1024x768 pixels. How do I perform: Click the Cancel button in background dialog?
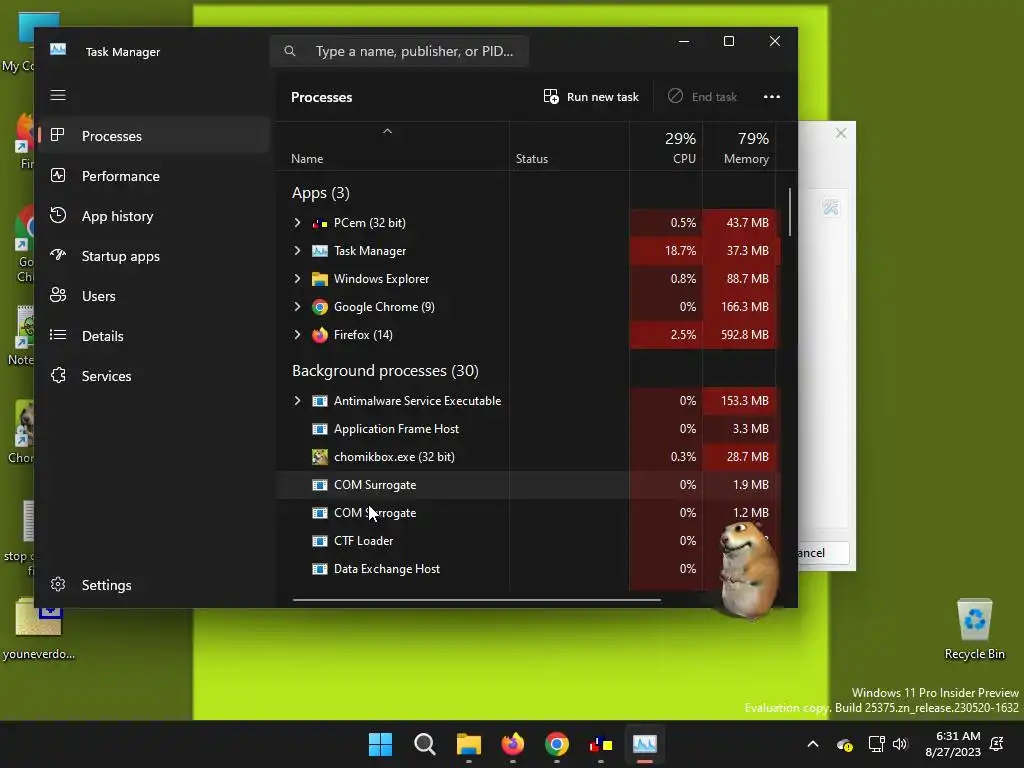pos(823,552)
